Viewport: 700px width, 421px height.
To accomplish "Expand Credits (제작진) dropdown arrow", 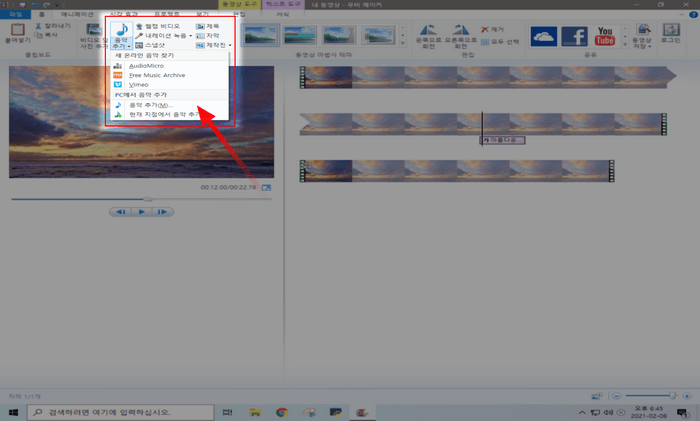I will [x=230, y=46].
